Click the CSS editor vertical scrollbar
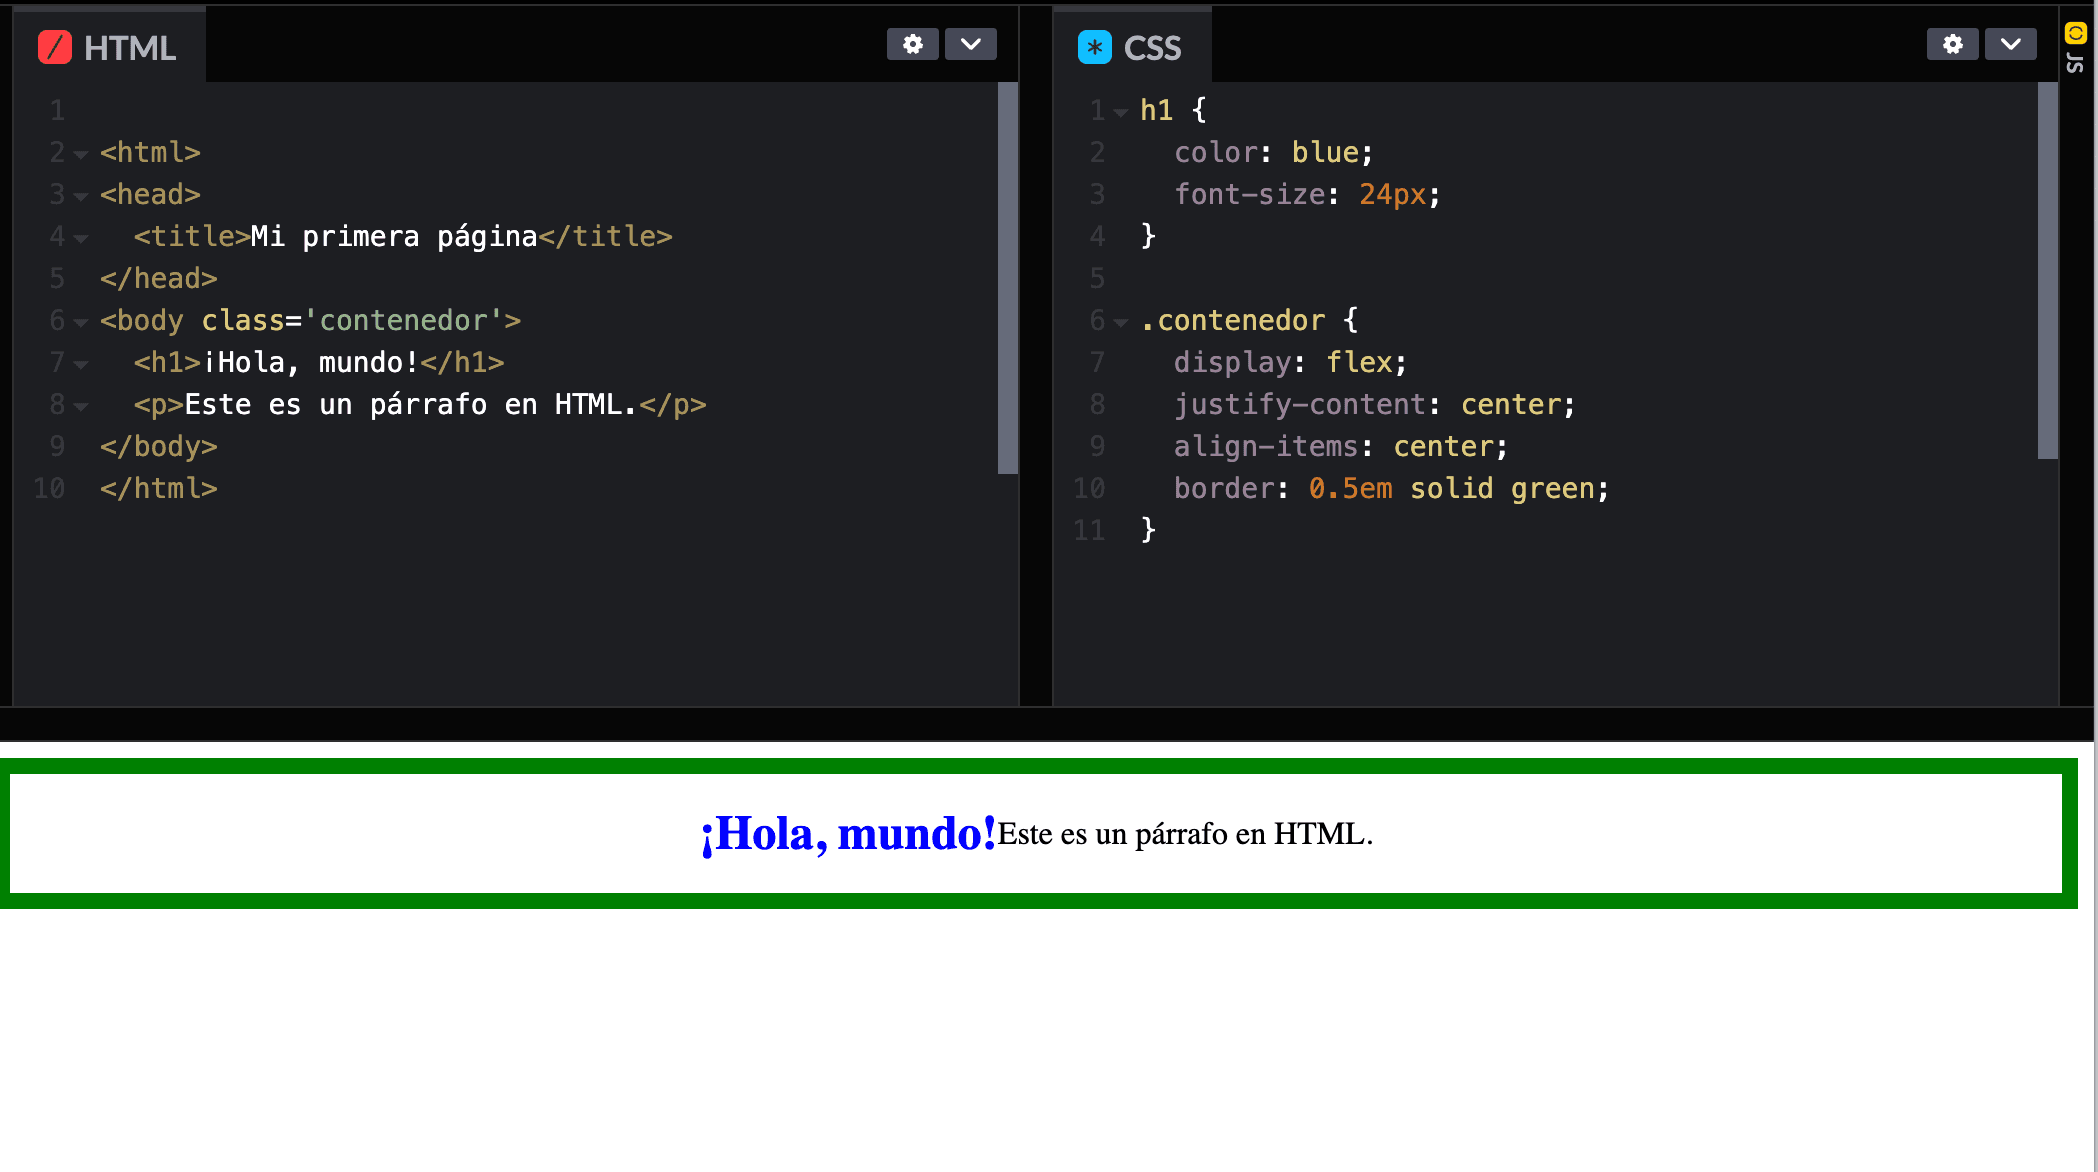Screen dimensions: 2098x1172 [2047, 270]
